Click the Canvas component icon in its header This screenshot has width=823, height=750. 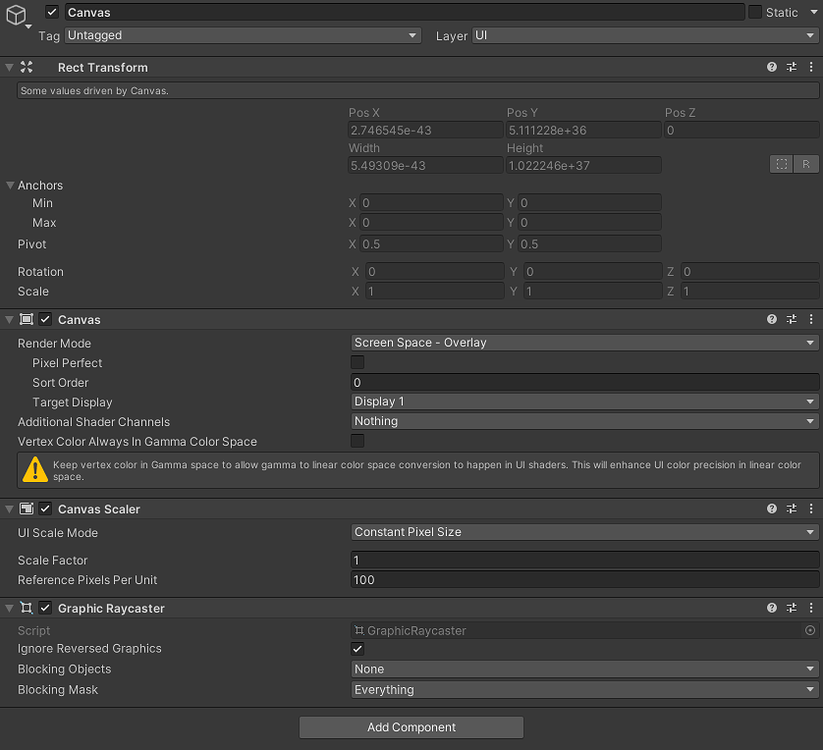click(x=24, y=319)
